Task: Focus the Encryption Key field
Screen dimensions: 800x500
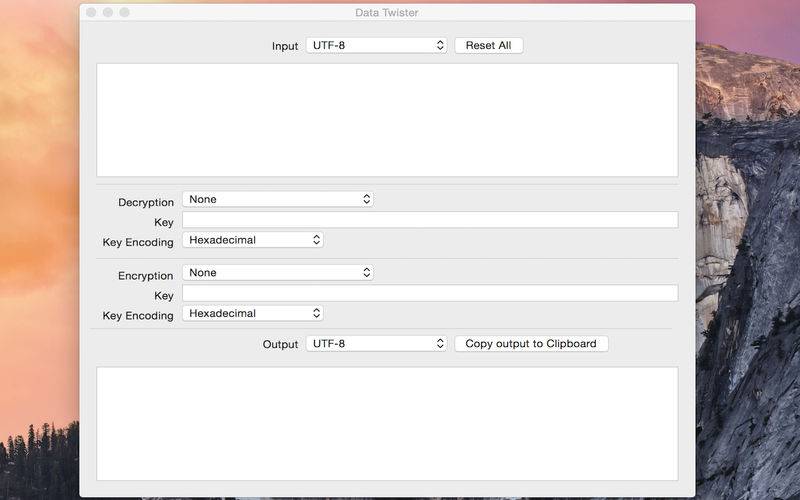Action: click(x=430, y=293)
